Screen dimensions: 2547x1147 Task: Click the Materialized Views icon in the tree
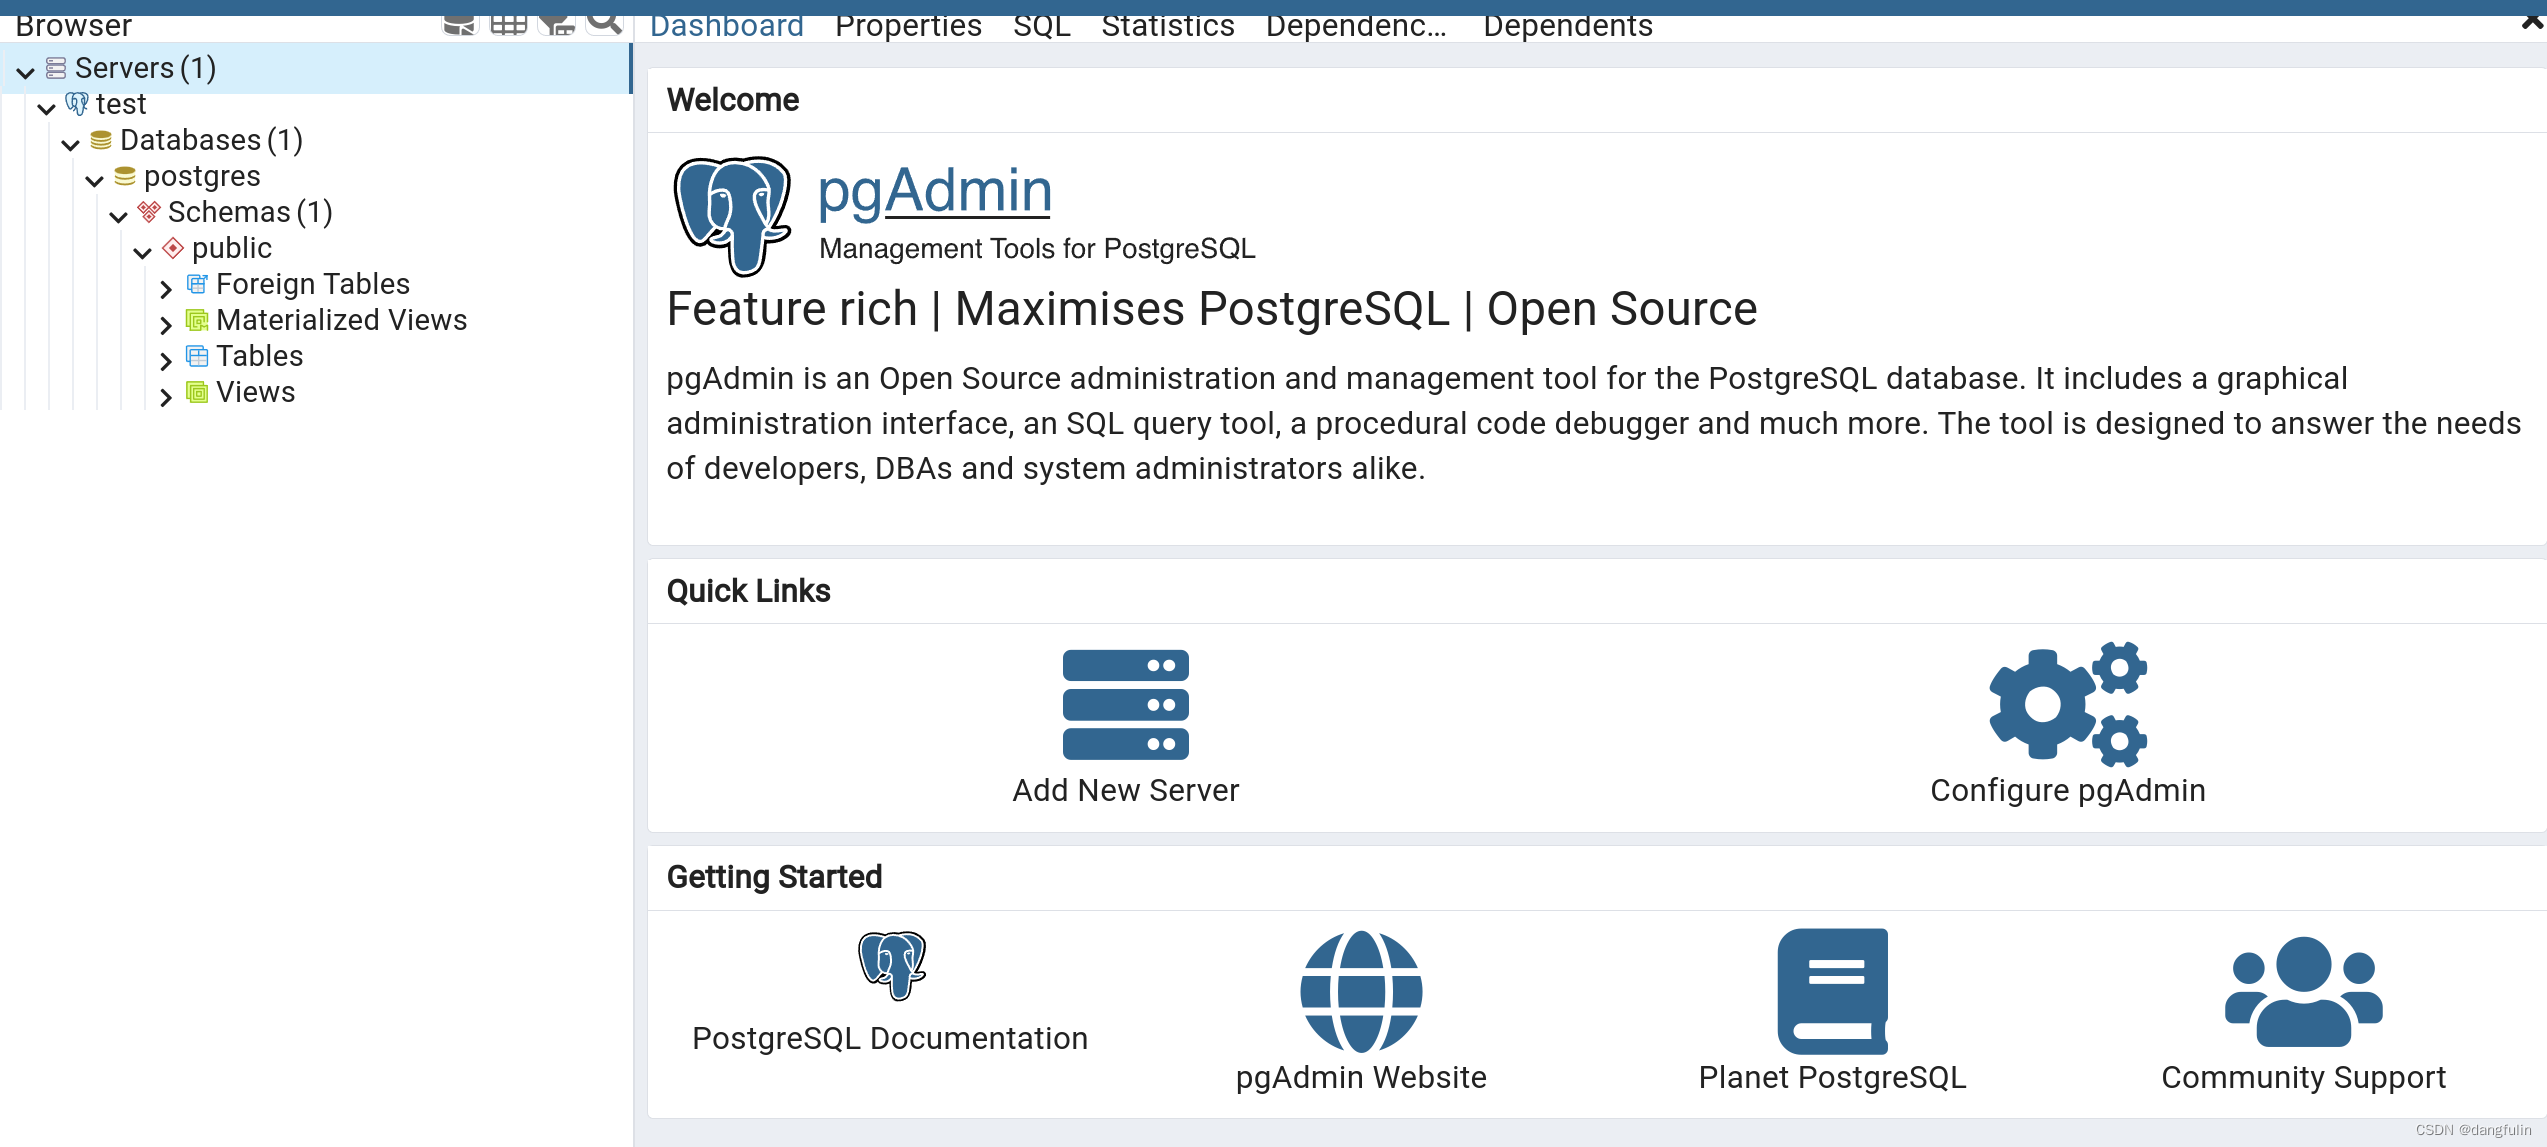pyautogui.click(x=197, y=321)
